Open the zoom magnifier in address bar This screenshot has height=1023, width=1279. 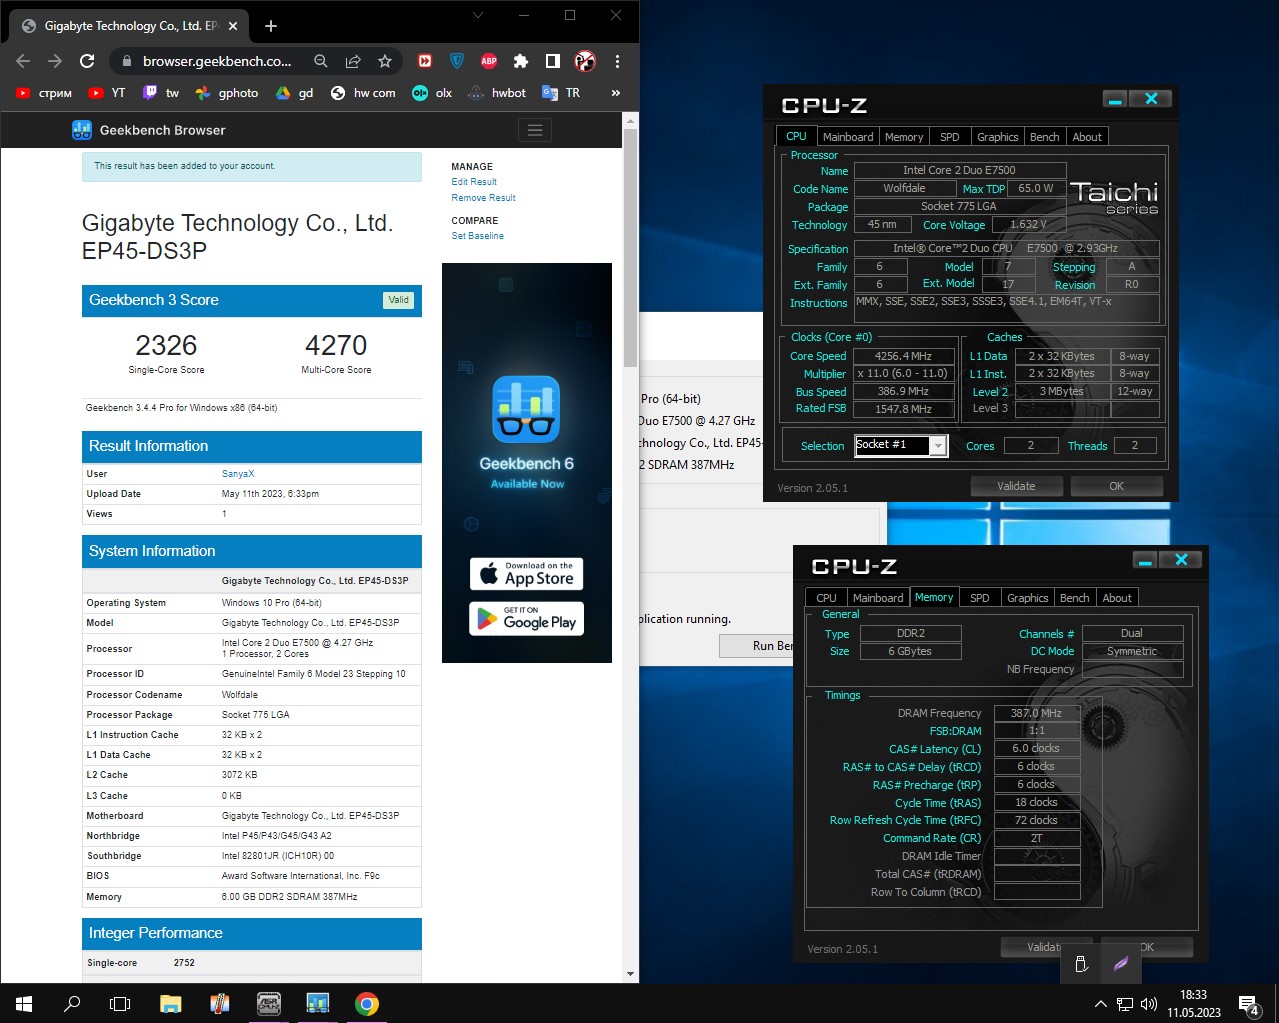point(321,61)
